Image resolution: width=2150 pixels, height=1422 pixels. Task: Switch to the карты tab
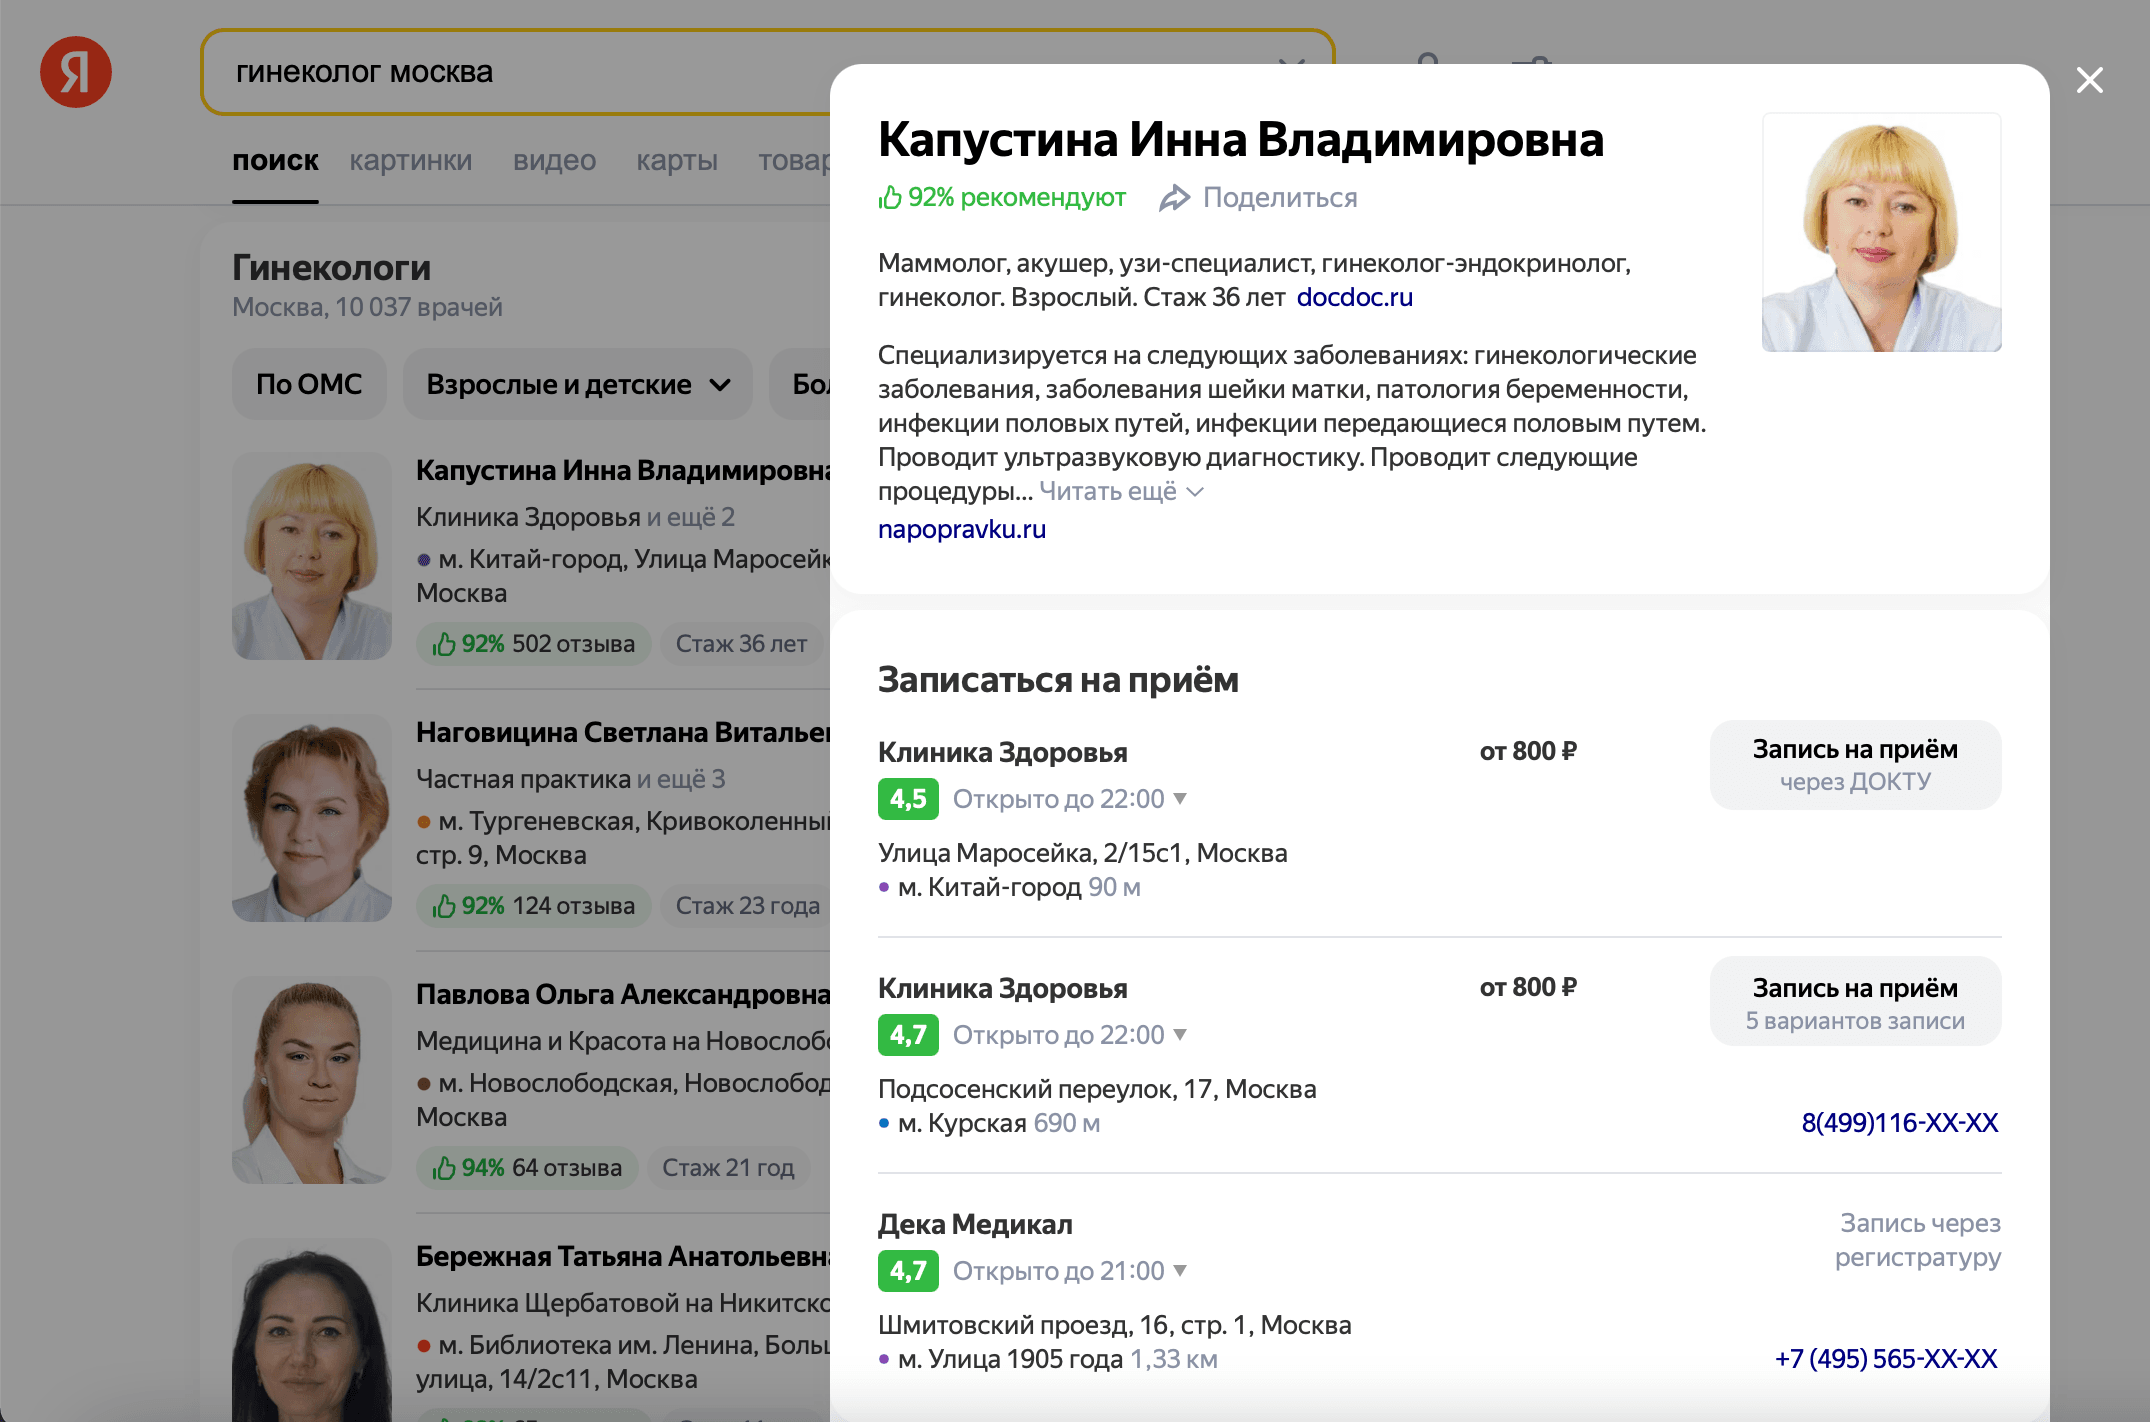(x=677, y=160)
